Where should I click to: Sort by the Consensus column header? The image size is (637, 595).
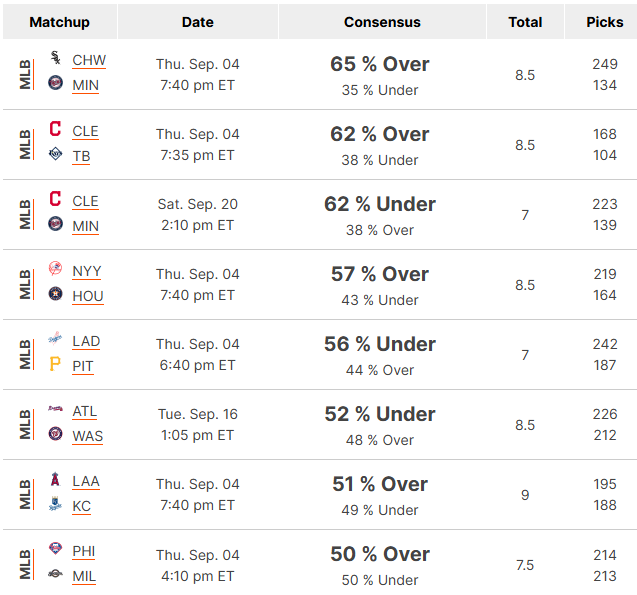pos(382,22)
